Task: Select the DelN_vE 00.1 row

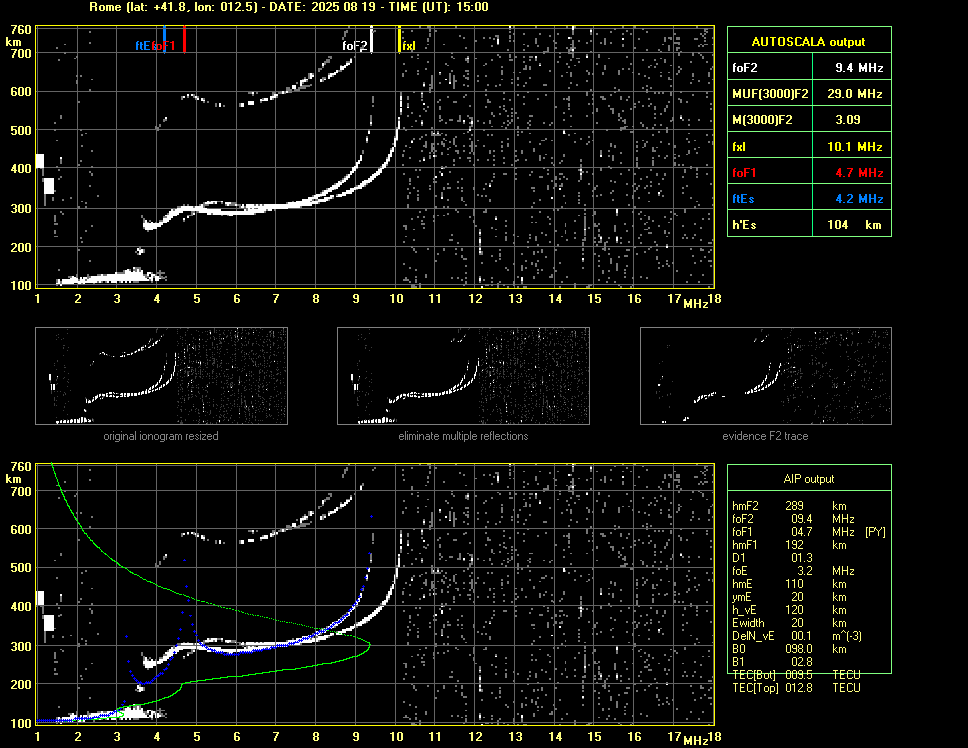Action: click(797, 635)
